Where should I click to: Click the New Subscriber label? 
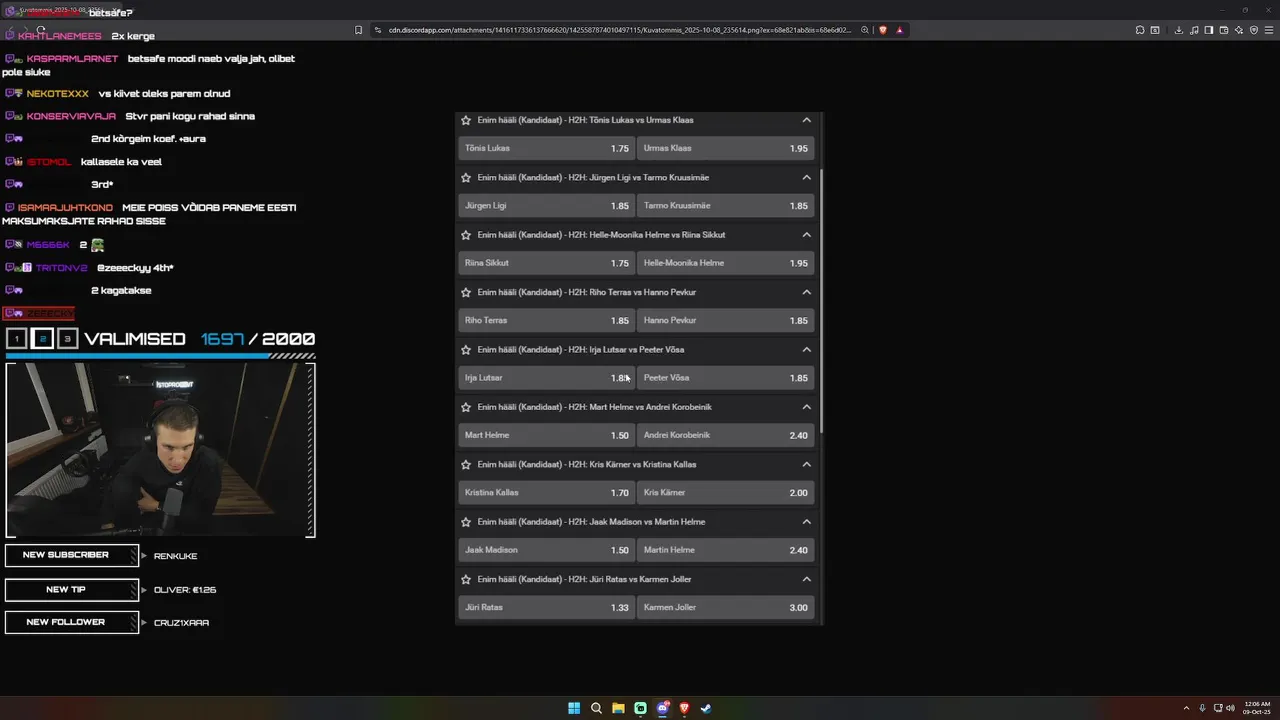[x=71, y=555]
